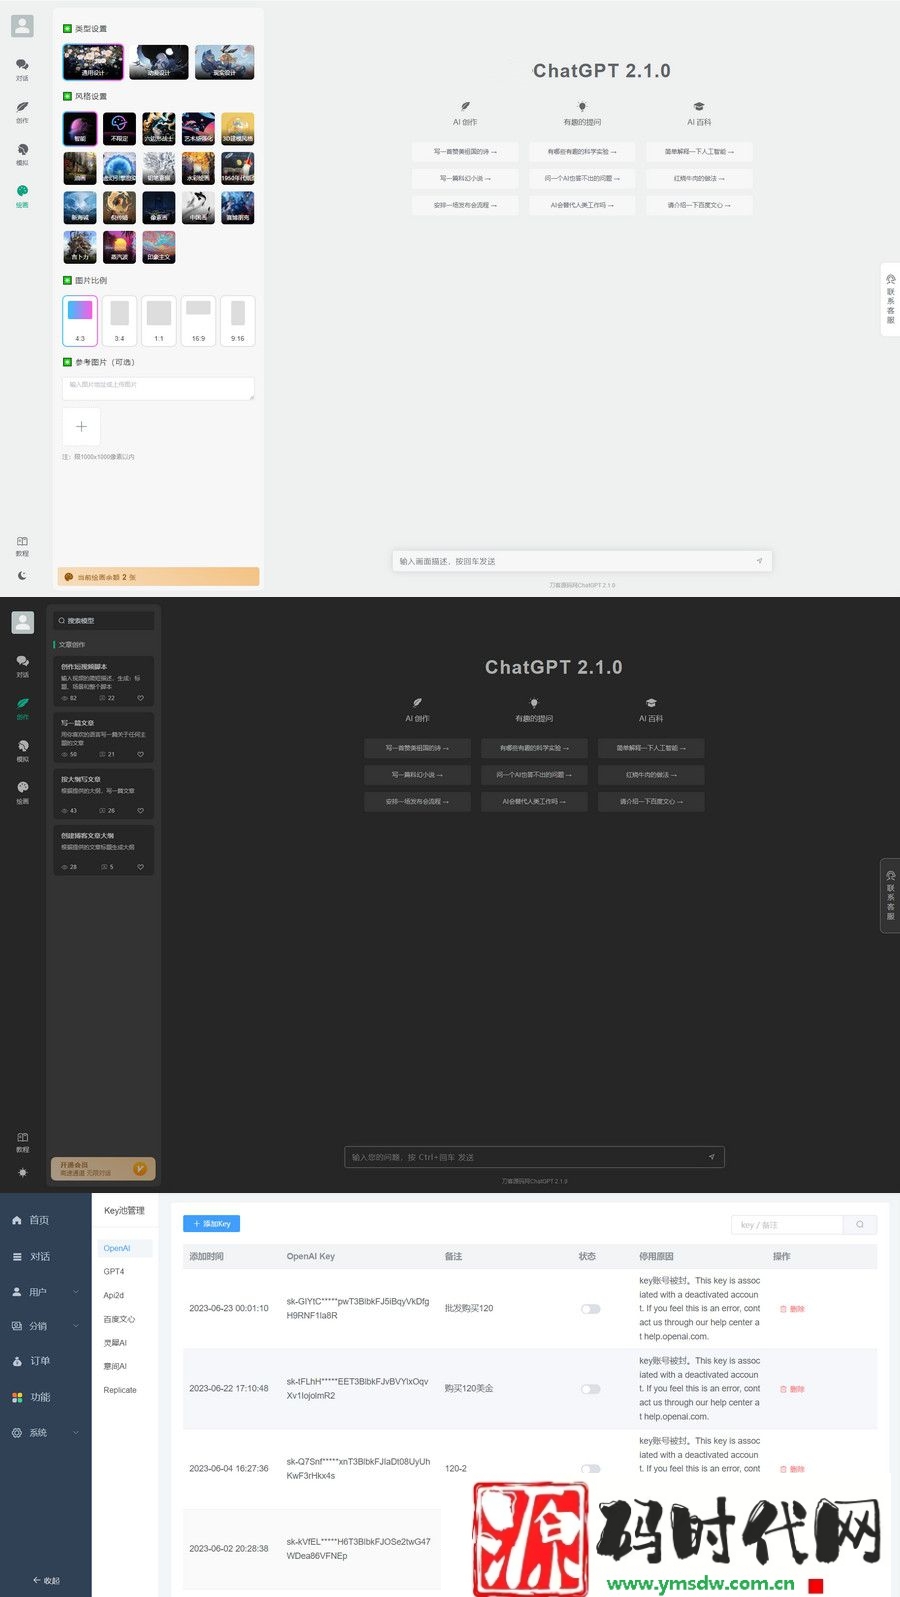The width and height of the screenshot is (900, 1597).
Task: Collapse admin sidebar with 收起 arrow
Action: coord(46,1581)
